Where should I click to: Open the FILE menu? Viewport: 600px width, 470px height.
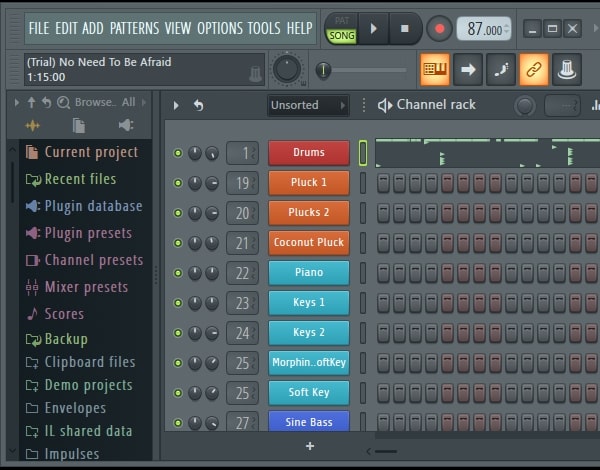[39, 28]
